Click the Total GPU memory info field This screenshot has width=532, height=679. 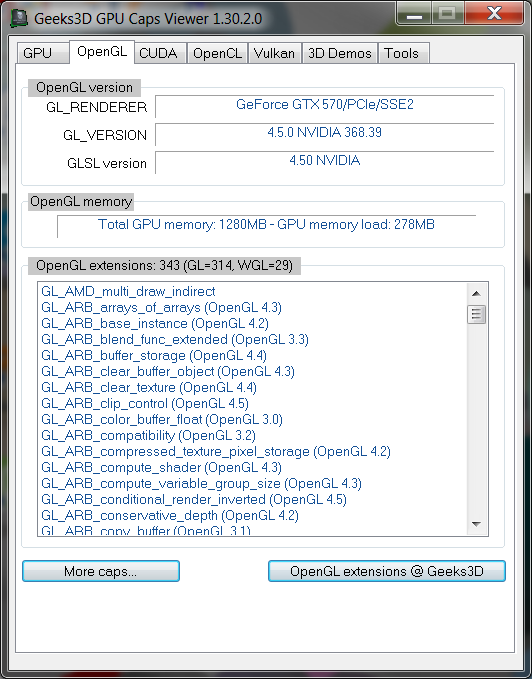(x=266, y=226)
